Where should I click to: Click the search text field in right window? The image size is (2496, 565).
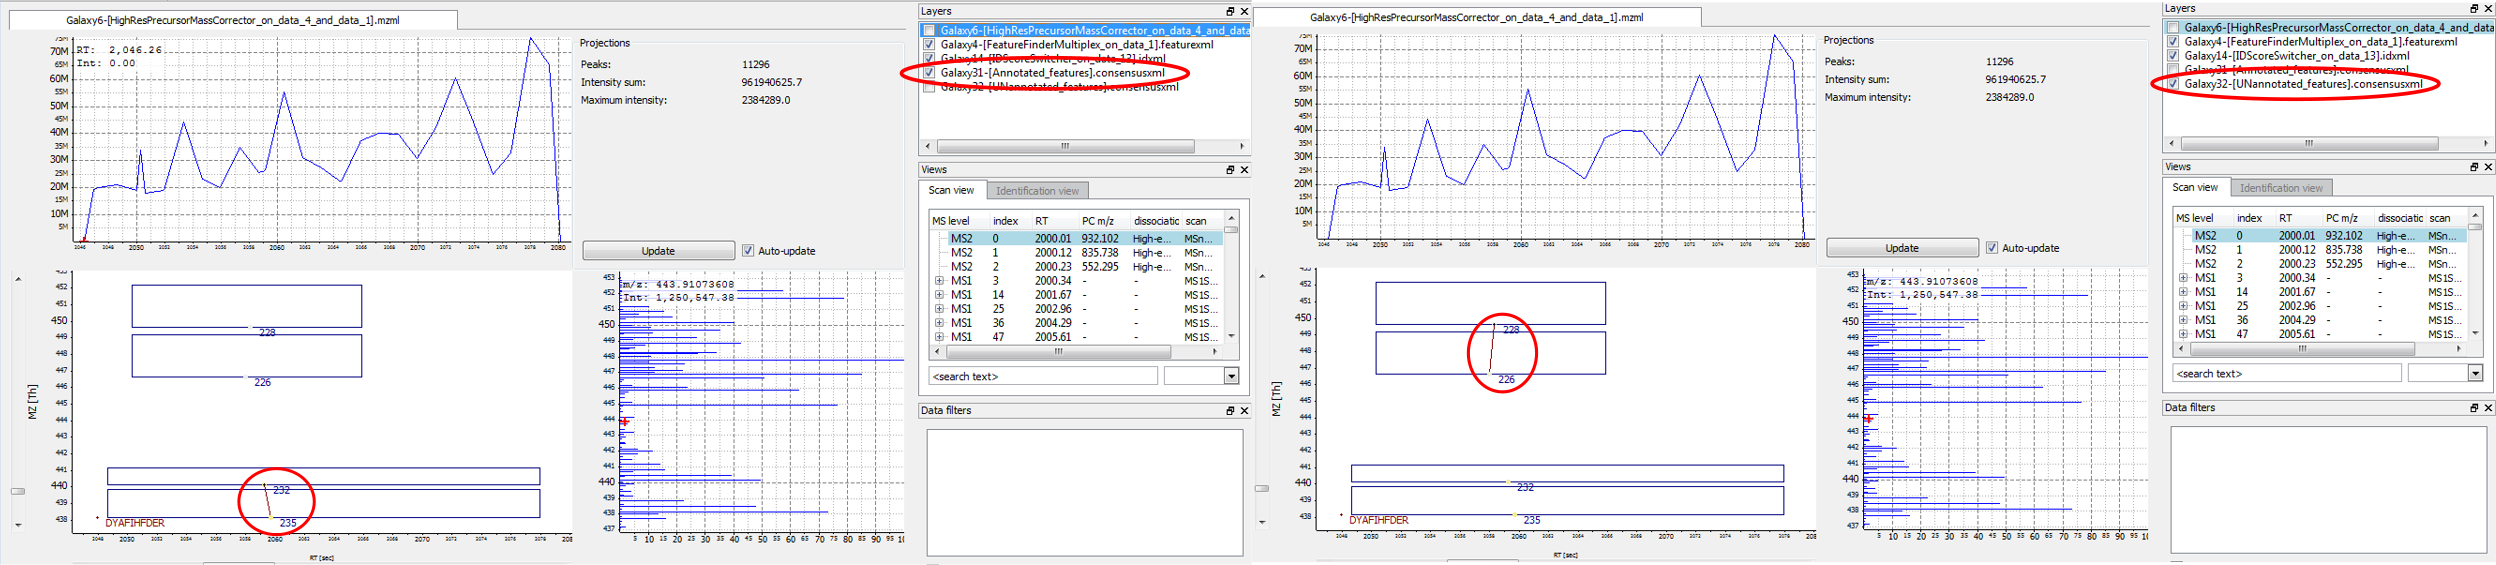pyautogui.click(x=2288, y=373)
